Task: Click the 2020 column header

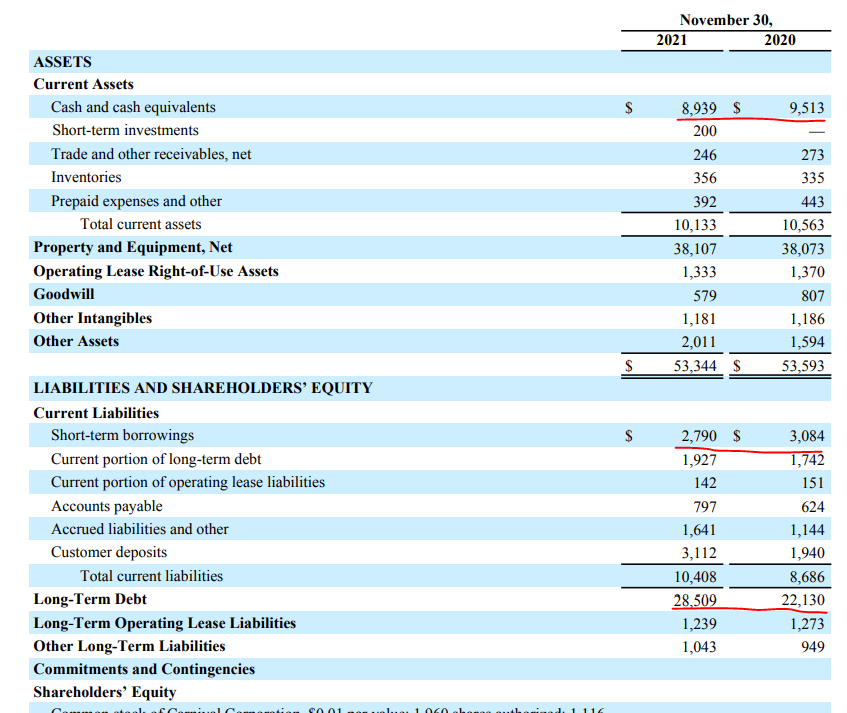Action: (x=779, y=39)
